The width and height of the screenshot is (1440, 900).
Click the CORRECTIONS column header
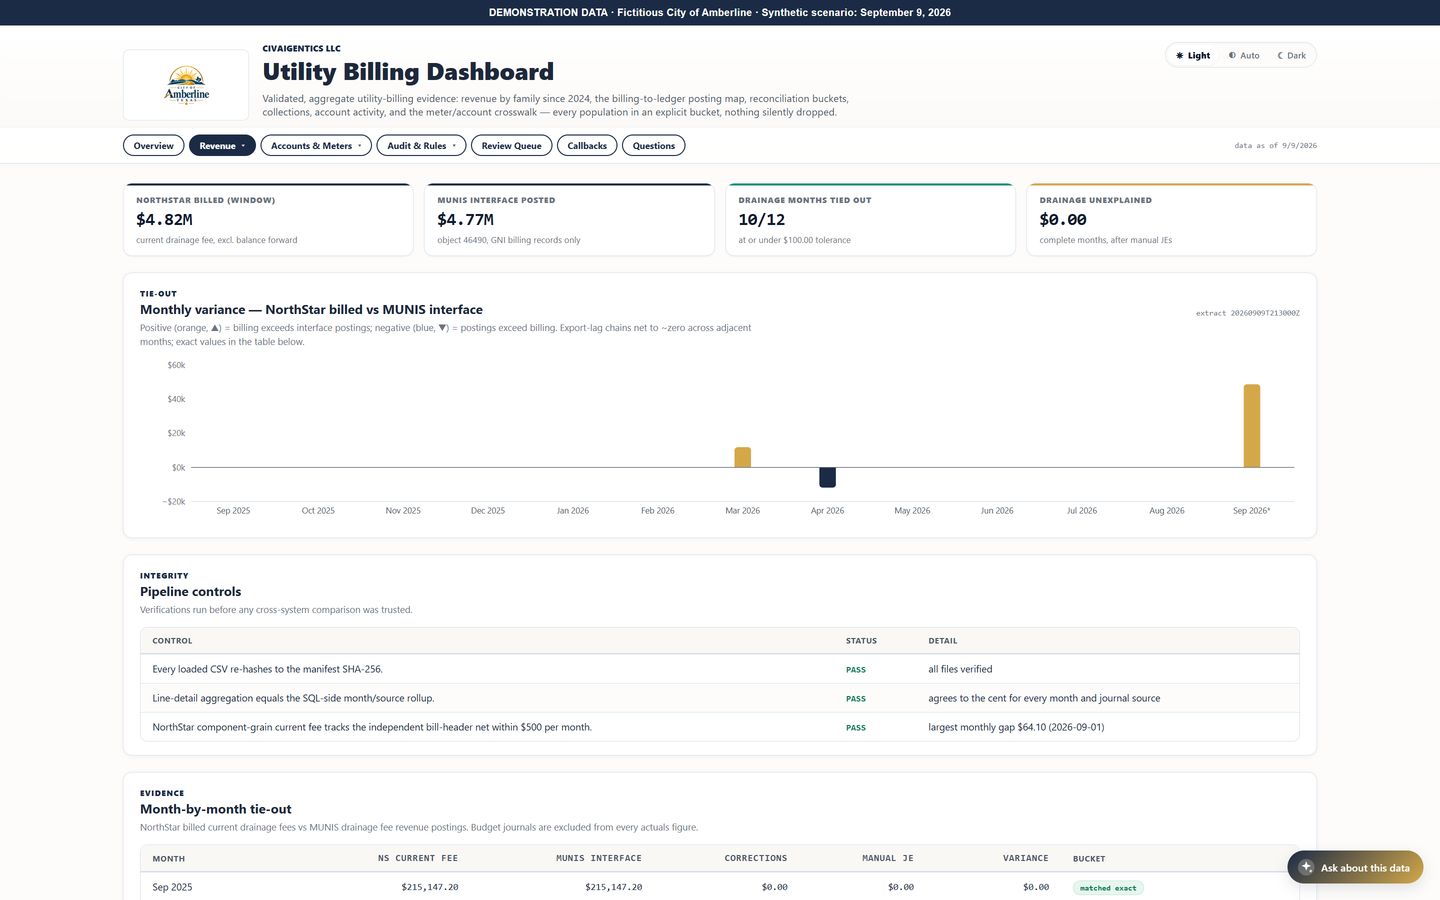756,858
